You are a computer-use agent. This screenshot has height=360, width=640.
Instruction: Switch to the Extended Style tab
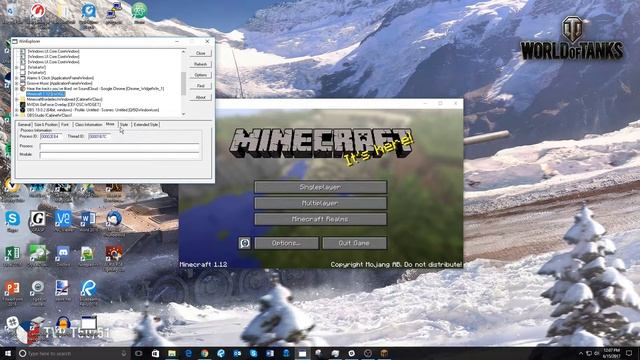coord(146,124)
